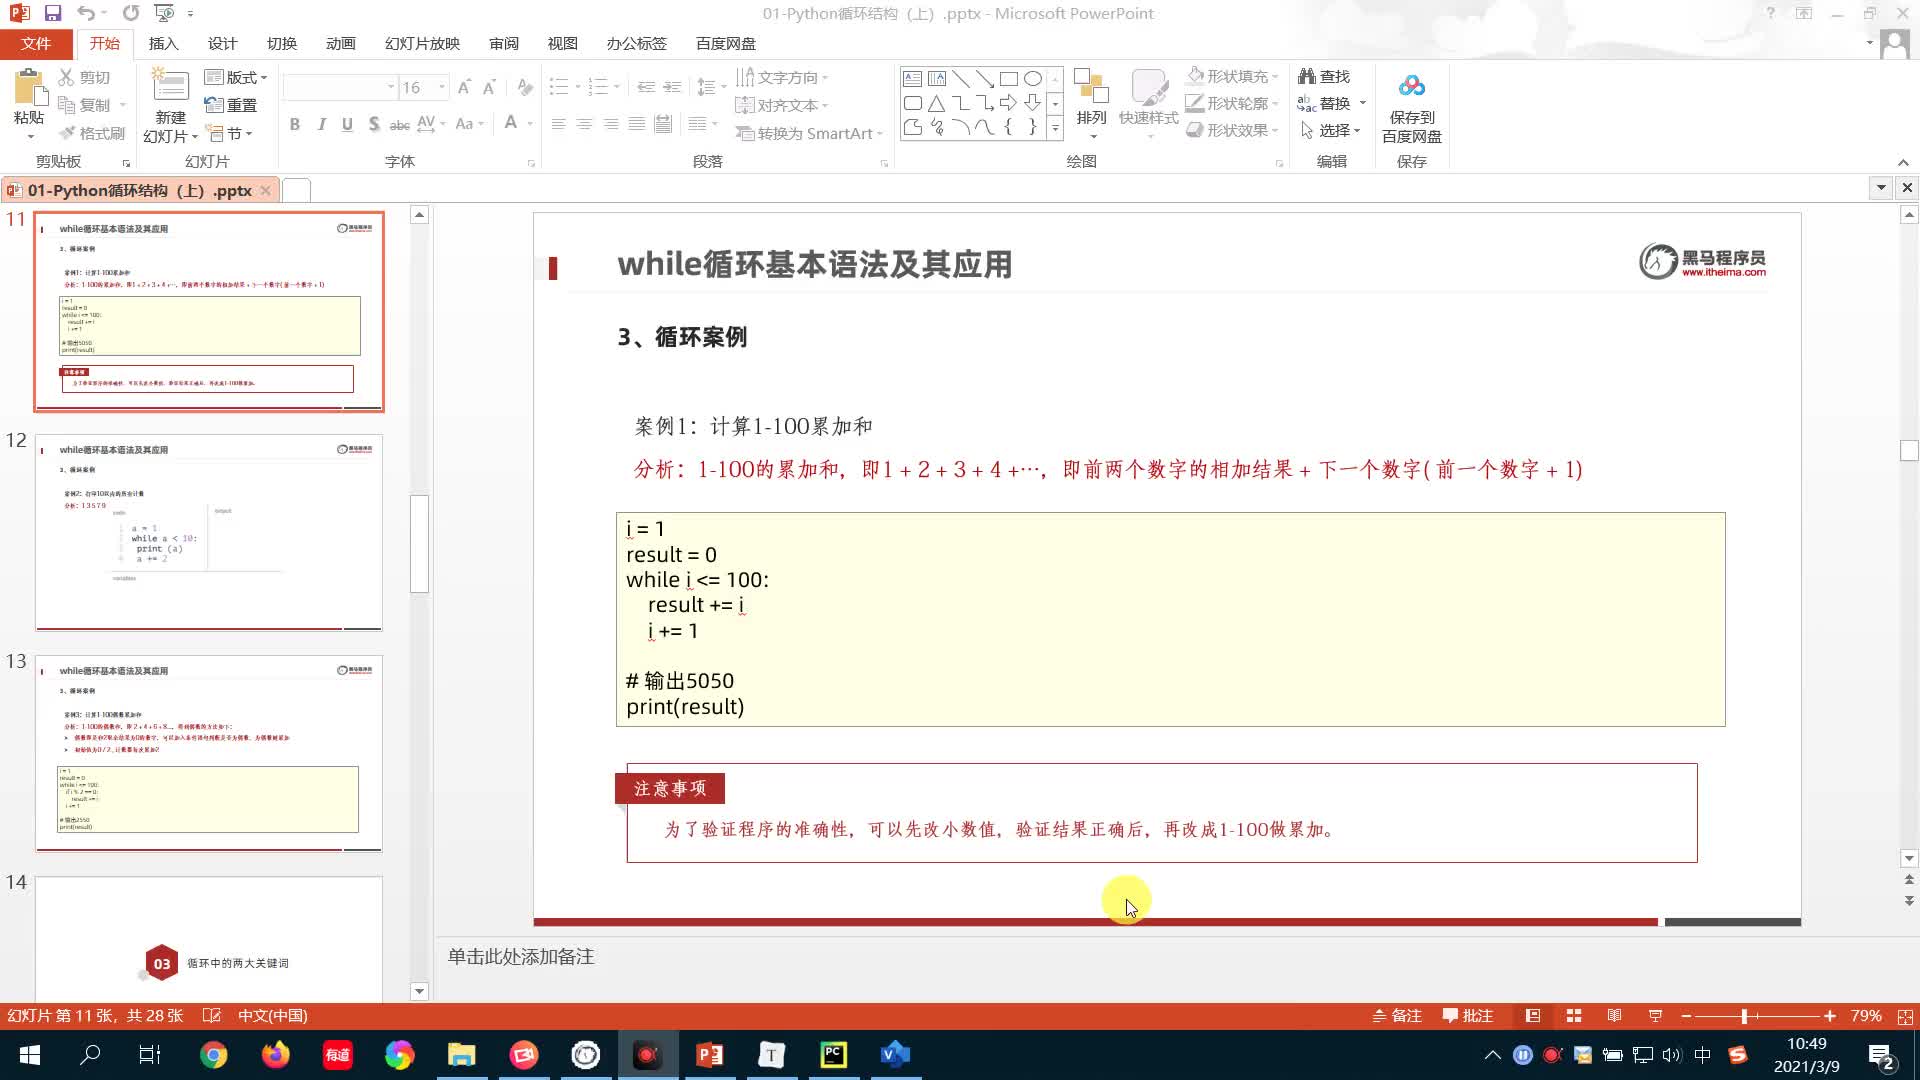Click the 79% zoom level
Image resolution: width=1920 pixels, height=1080 pixels.
pos(1866,1016)
